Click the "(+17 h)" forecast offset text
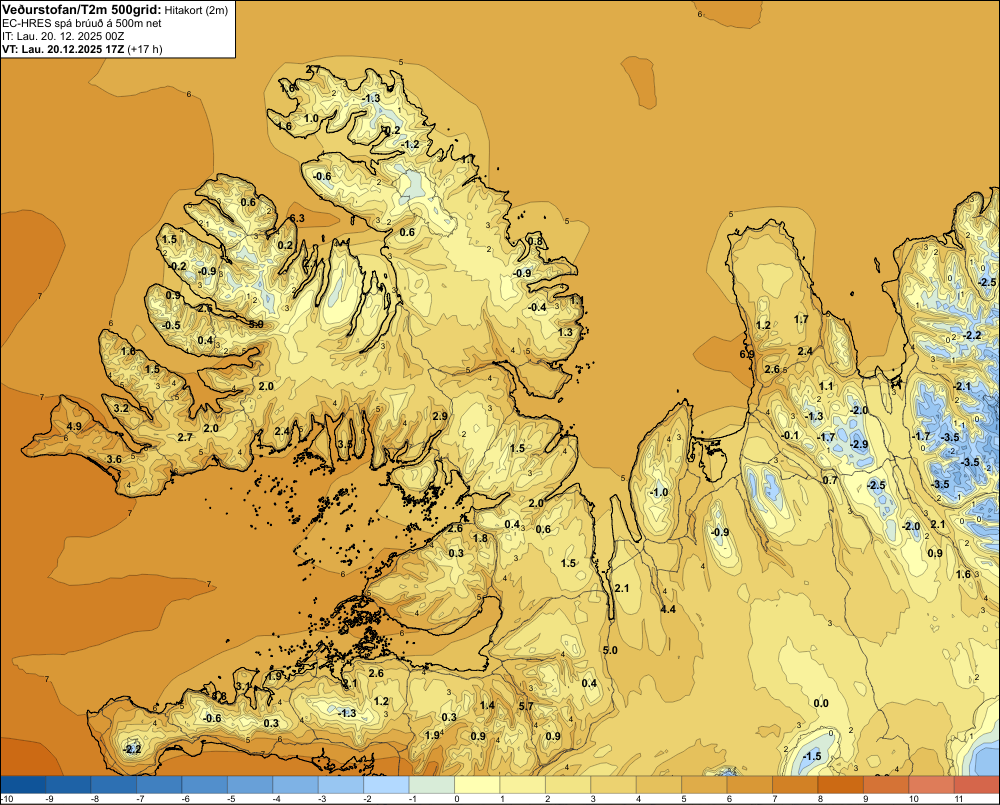Screen dimensions: 1000x805 click(x=145, y=49)
